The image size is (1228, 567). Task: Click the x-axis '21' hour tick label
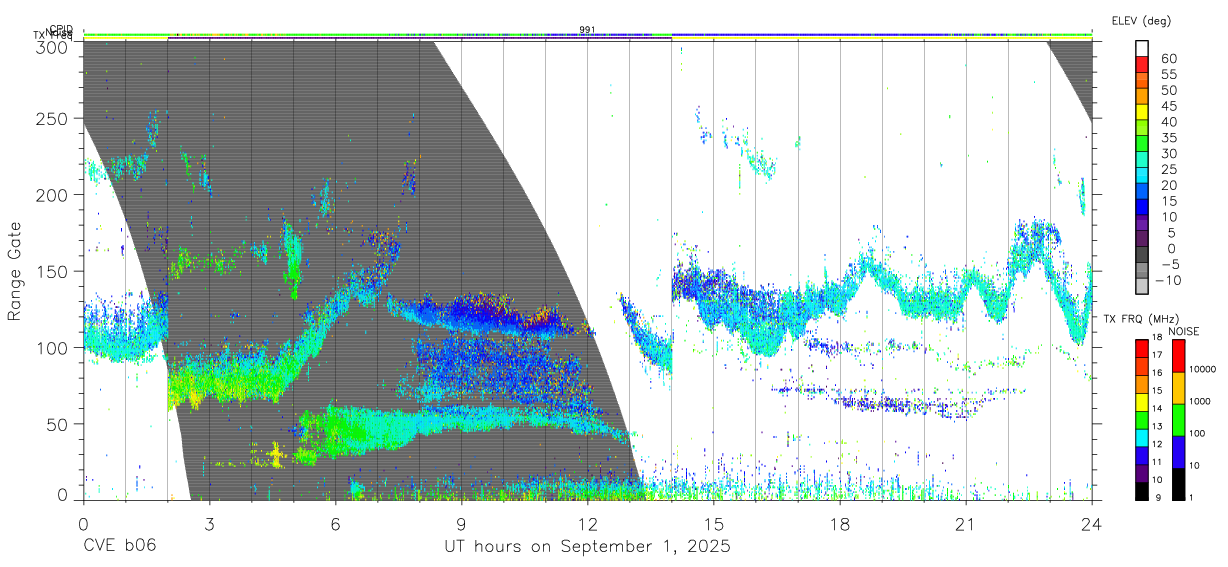(966, 524)
